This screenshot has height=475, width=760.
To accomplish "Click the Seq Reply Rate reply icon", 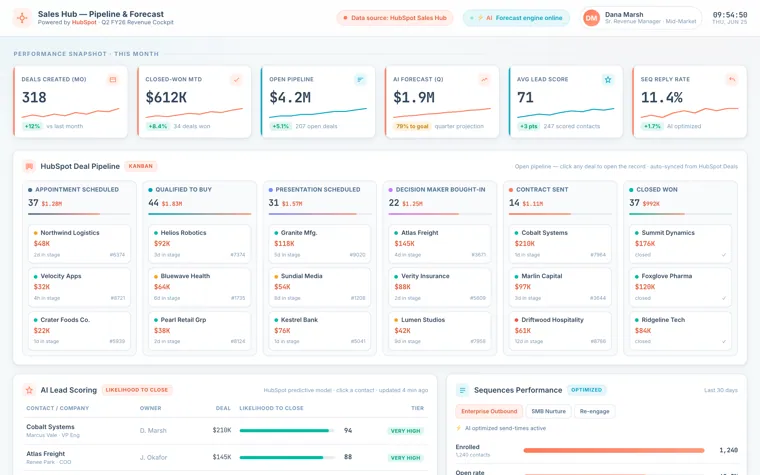I will [x=732, y=79].
